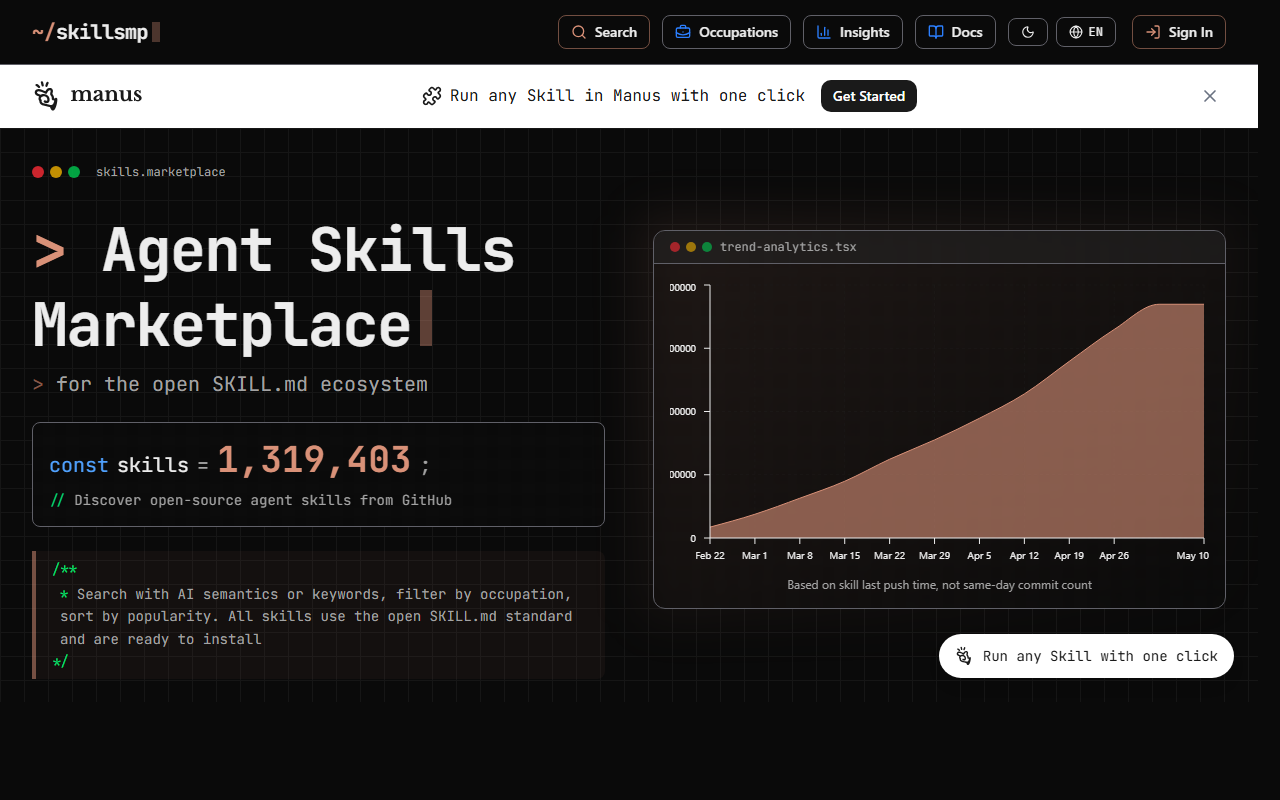1280x800 pixels.
Task: Click the red dot beside skills.marketplace
Action: (38, 172)
